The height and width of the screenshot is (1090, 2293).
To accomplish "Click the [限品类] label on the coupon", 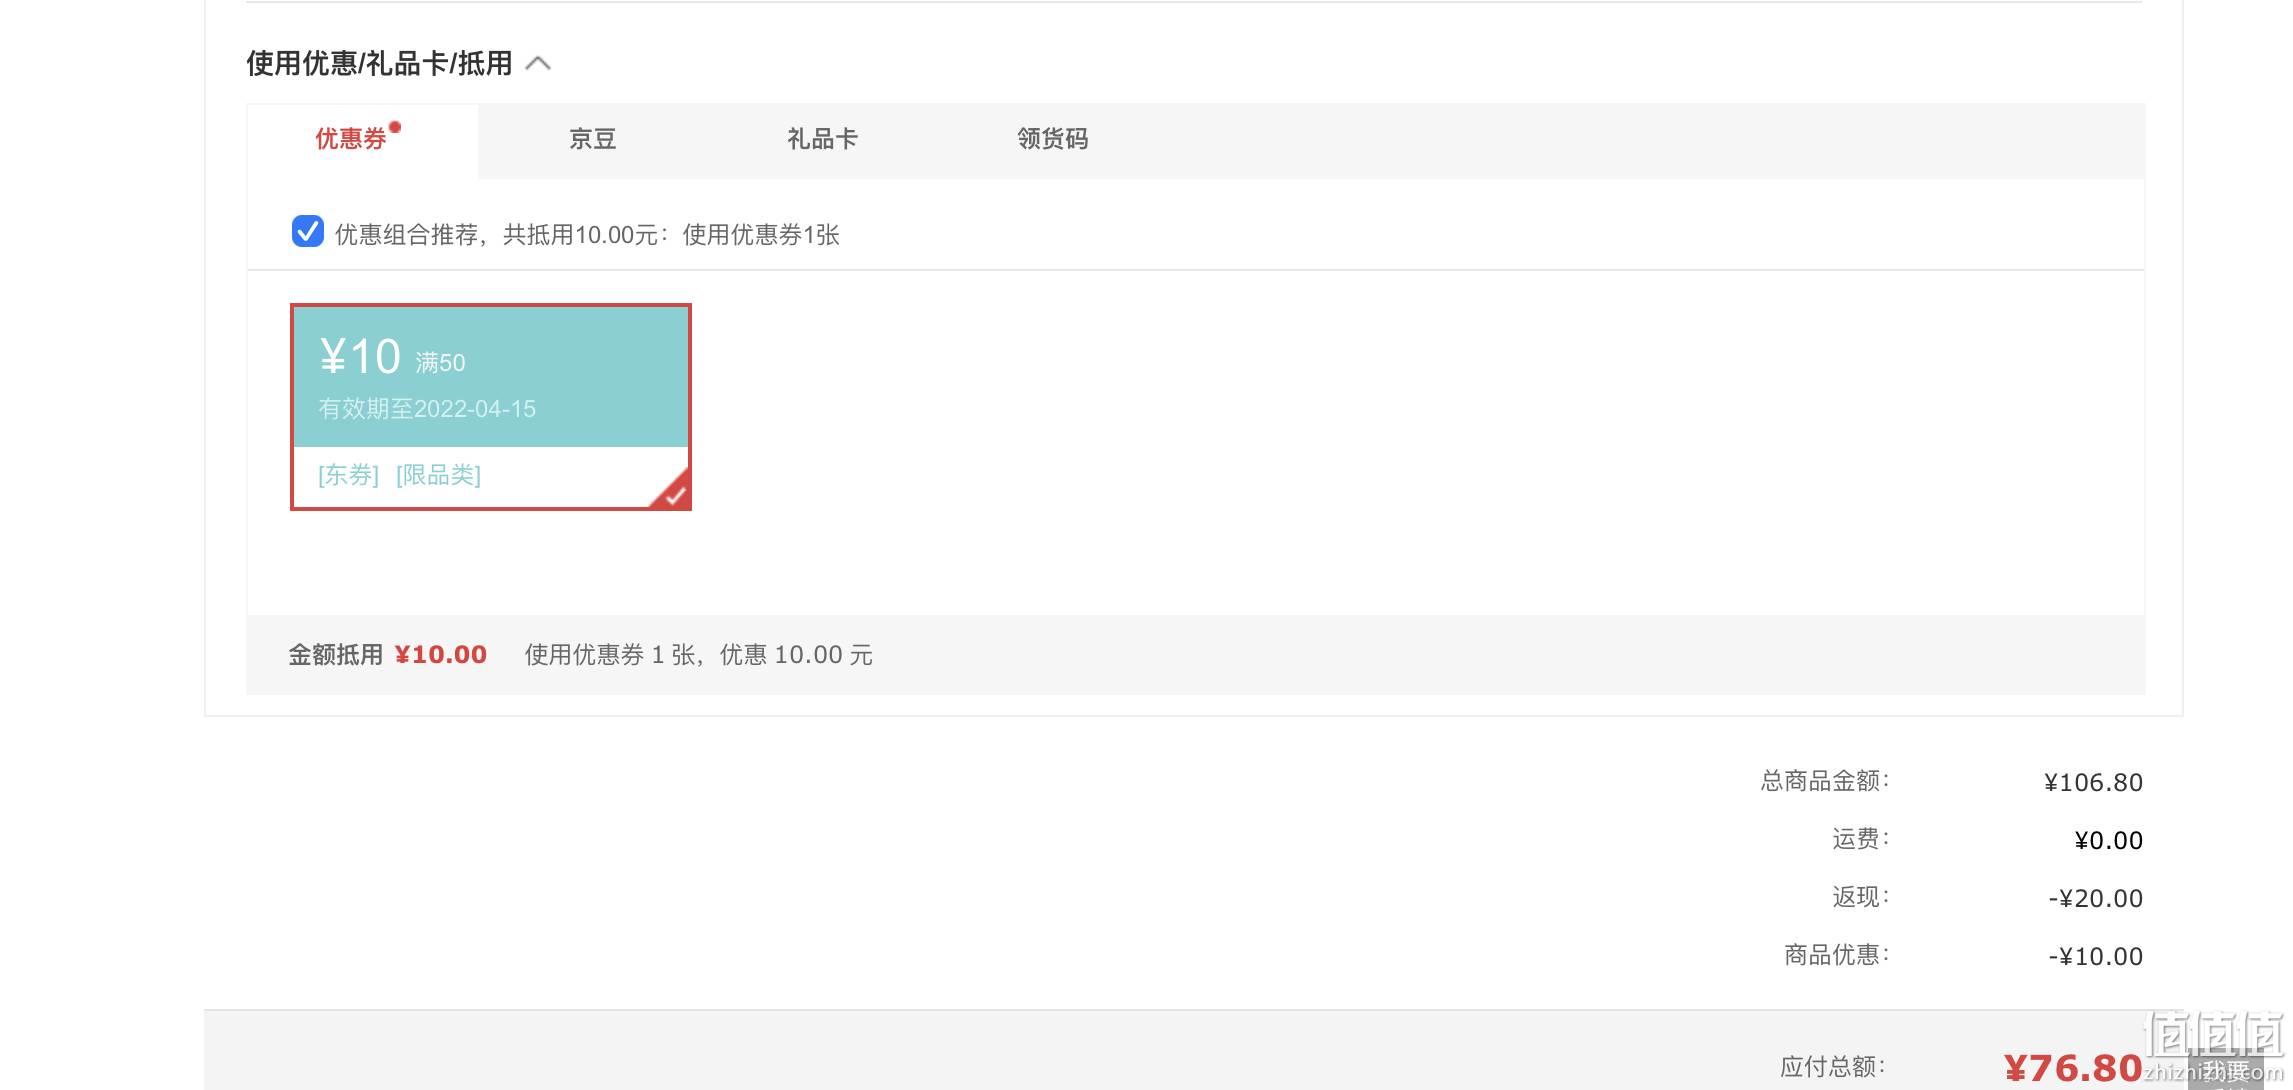I will point(438,475).
